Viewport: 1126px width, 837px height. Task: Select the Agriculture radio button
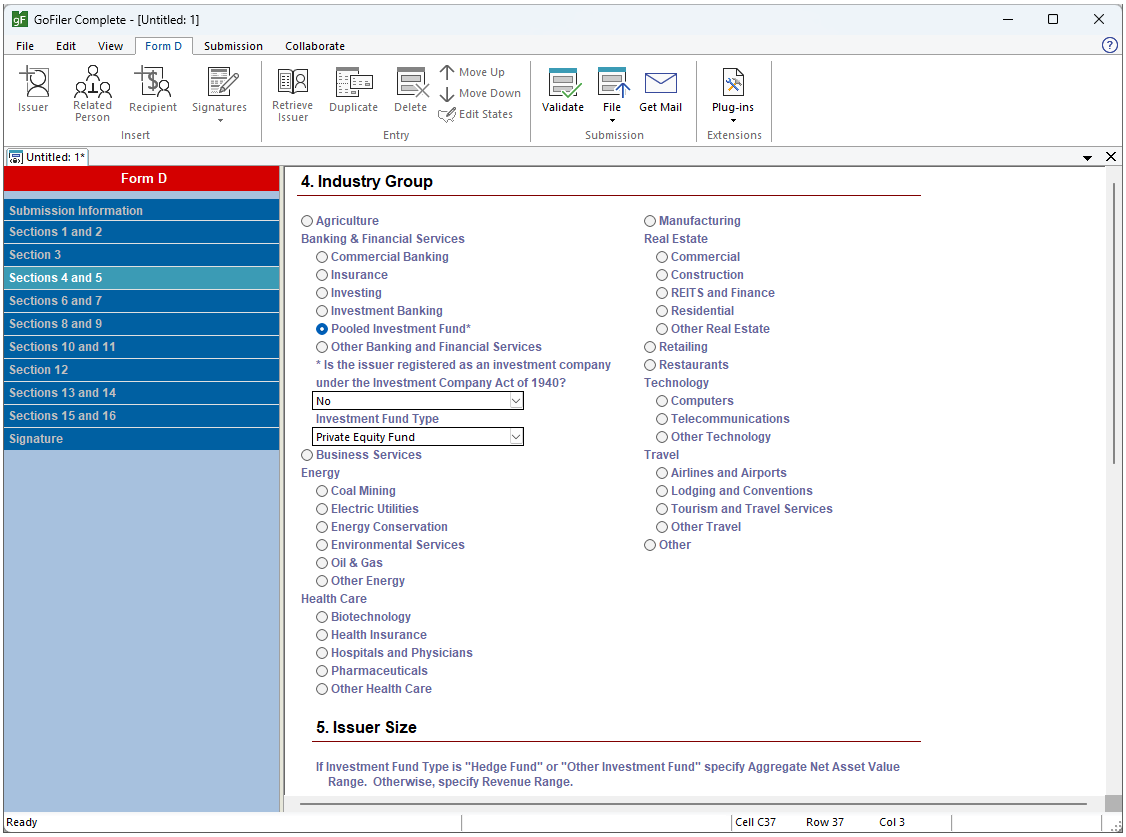tap(307, 221)
